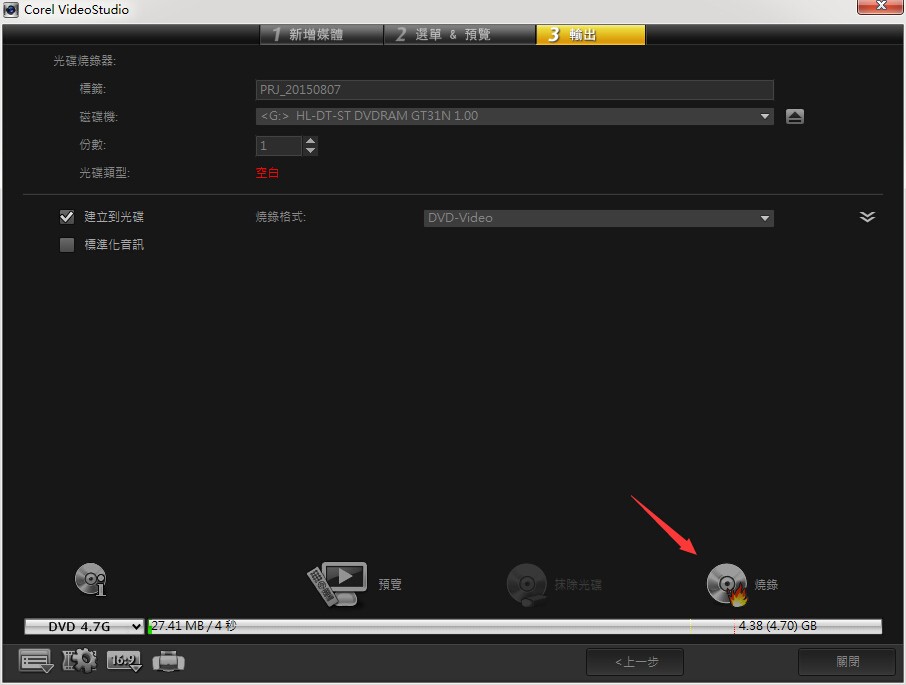
Task: Click the 關閉 close button
Action: point(846,662)
